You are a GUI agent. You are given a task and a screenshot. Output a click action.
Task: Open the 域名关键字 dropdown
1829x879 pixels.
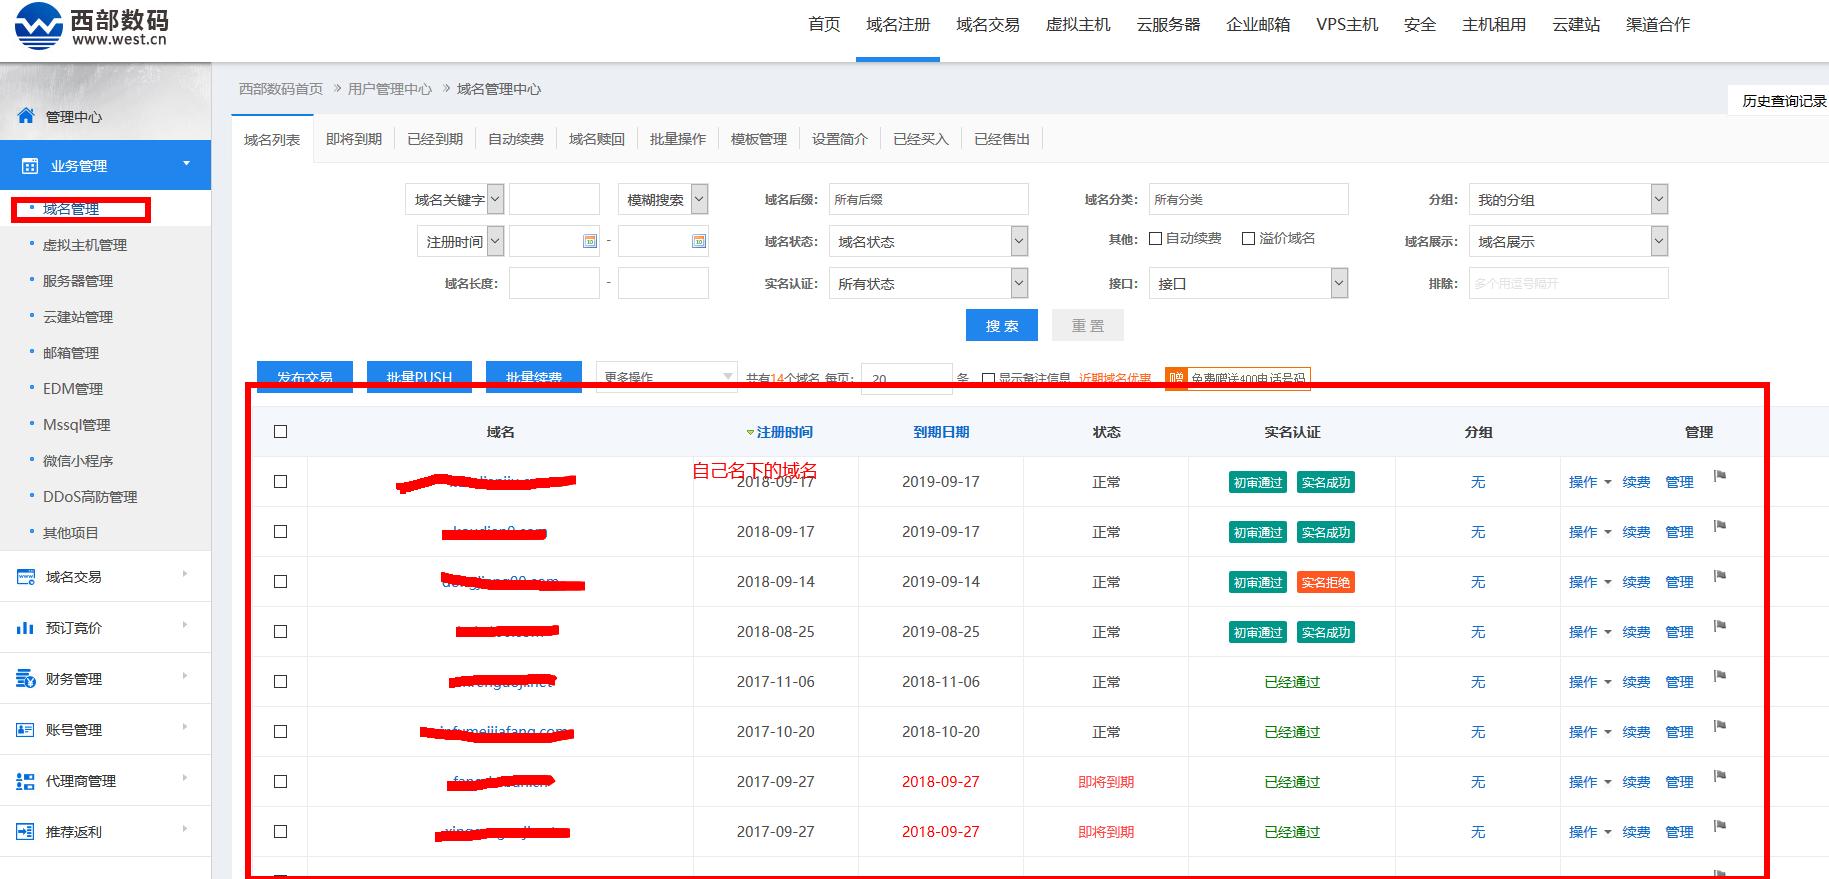click(454, 200)
